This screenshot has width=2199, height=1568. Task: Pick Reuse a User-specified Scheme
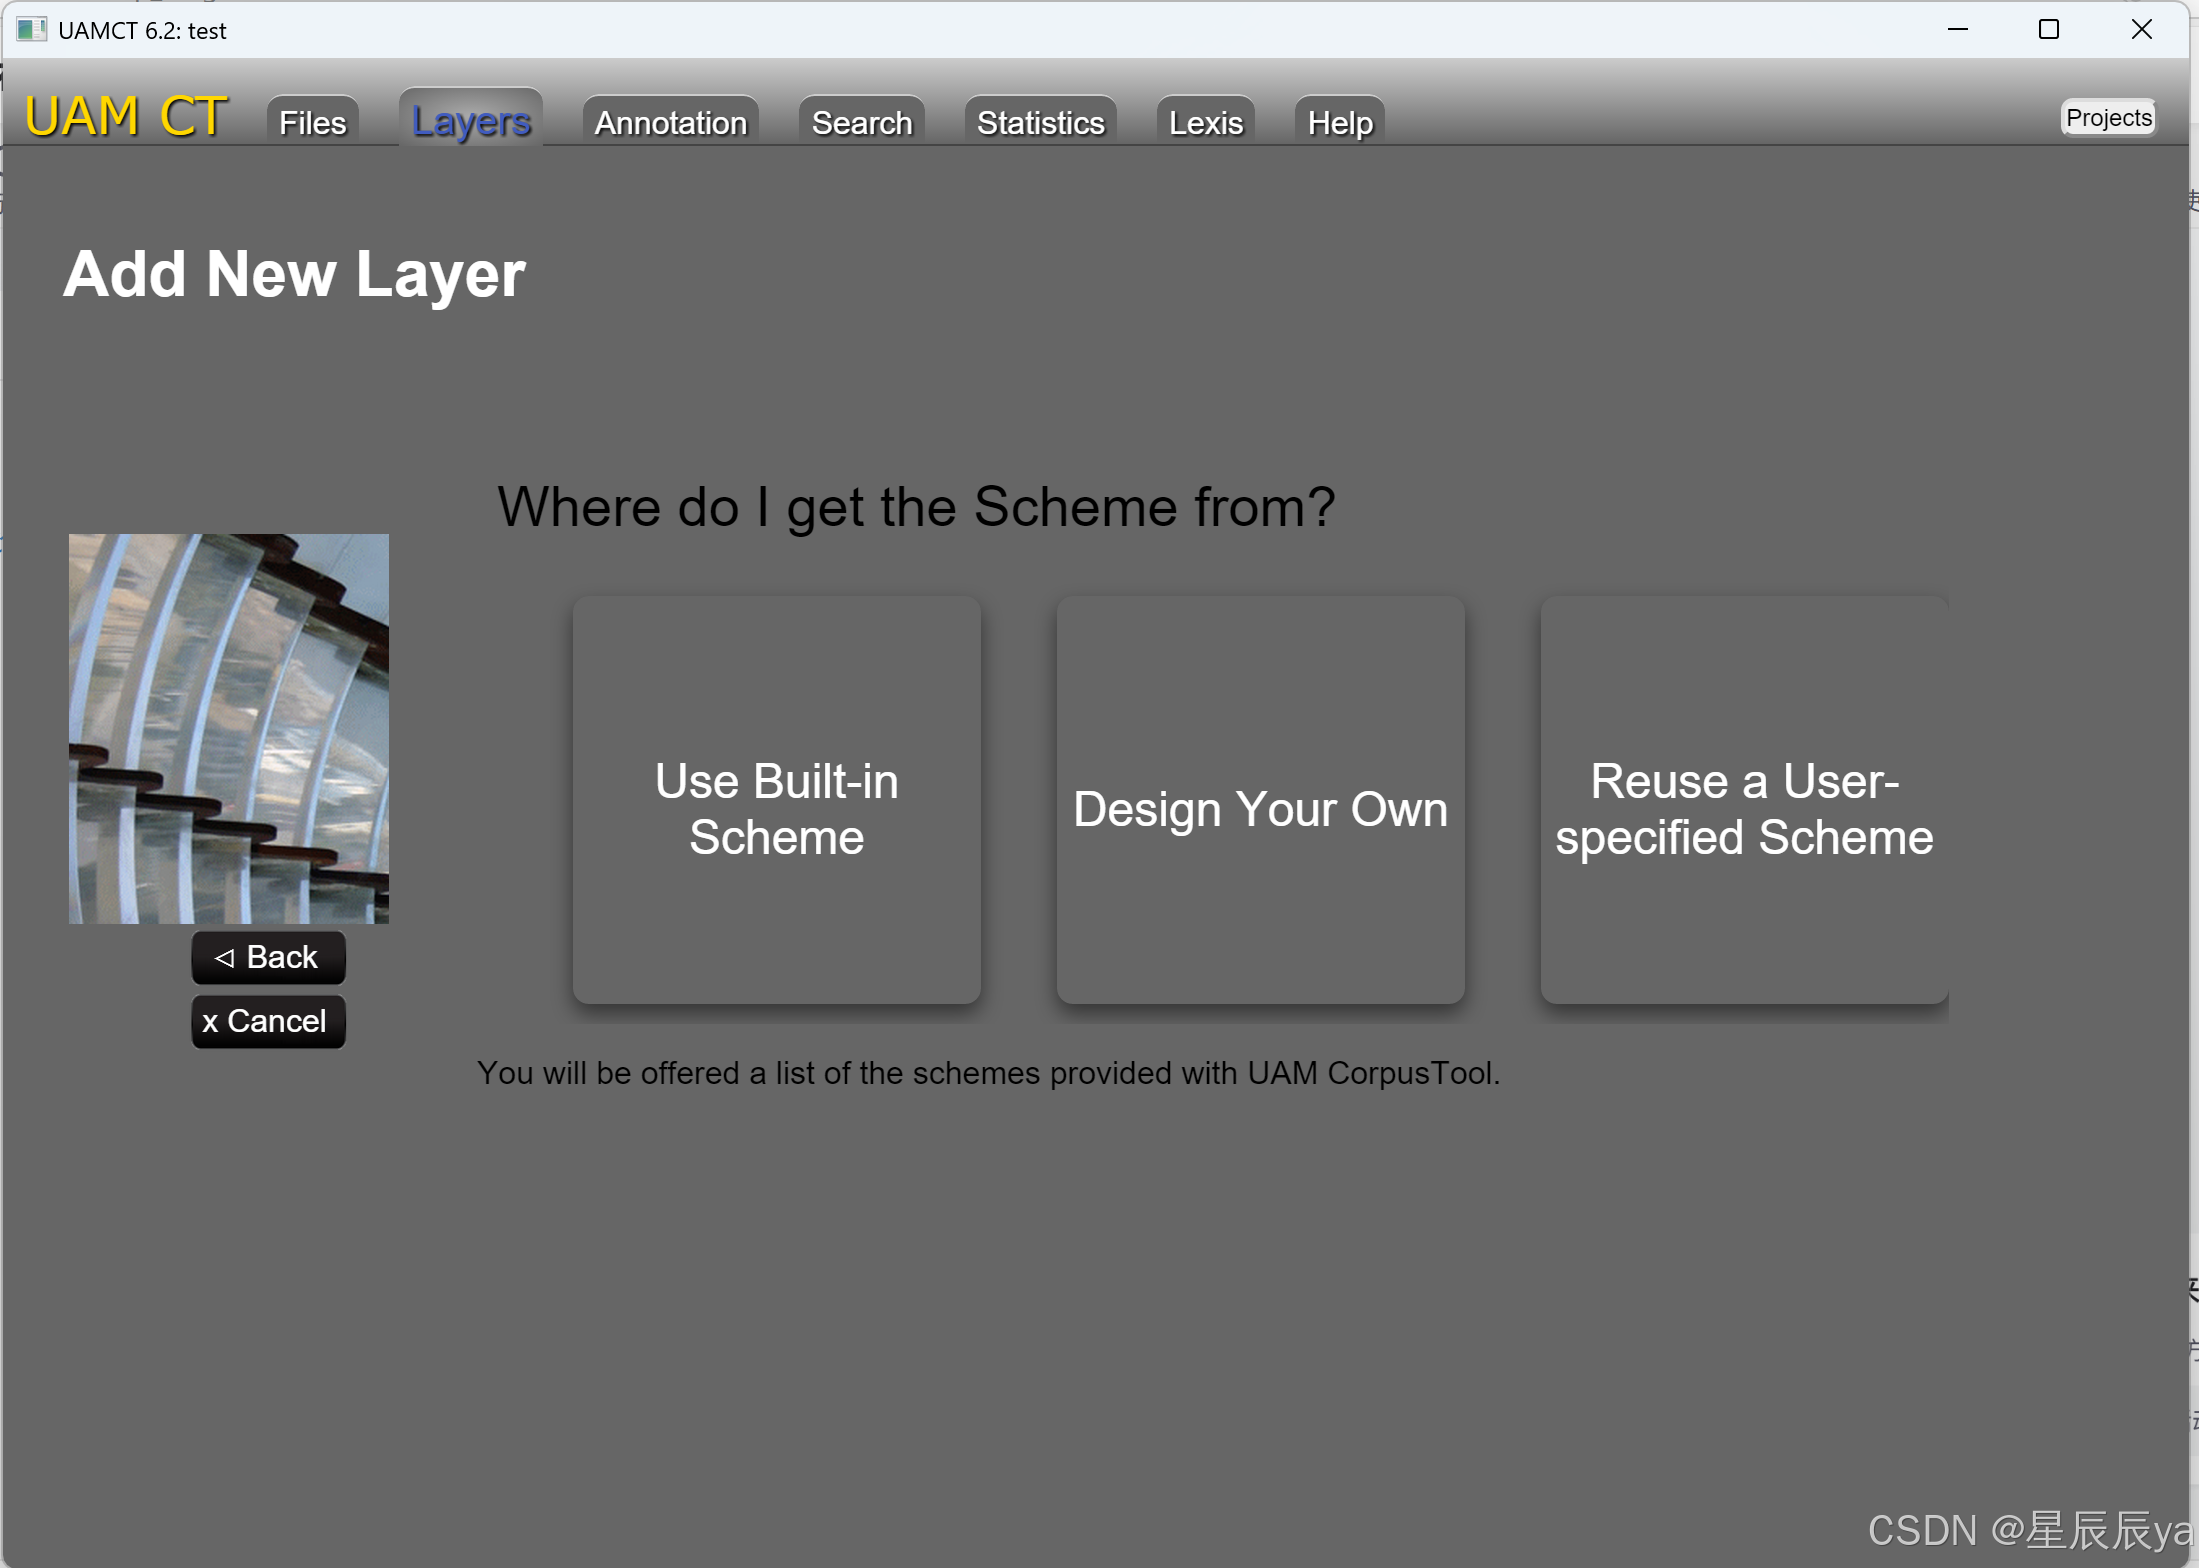pyautogui.click(x=1743, y=801)
